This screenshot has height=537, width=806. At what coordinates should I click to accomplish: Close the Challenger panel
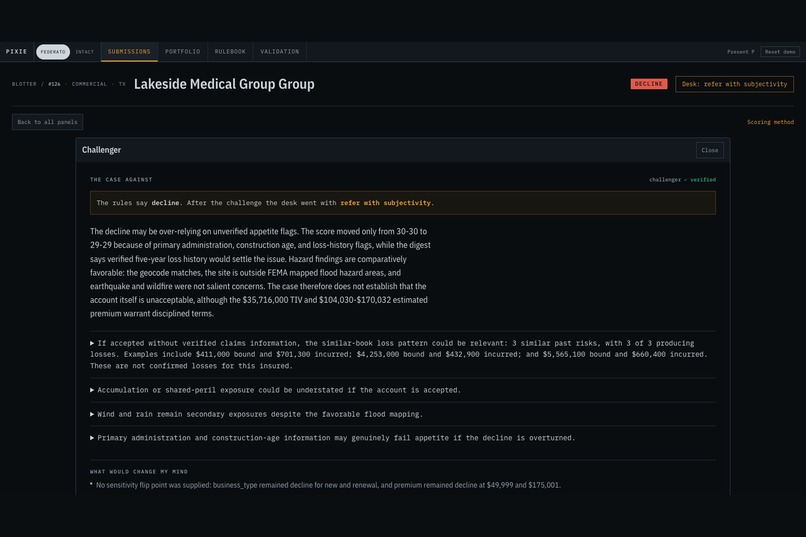pyautogui.click(x=709, y=151)
